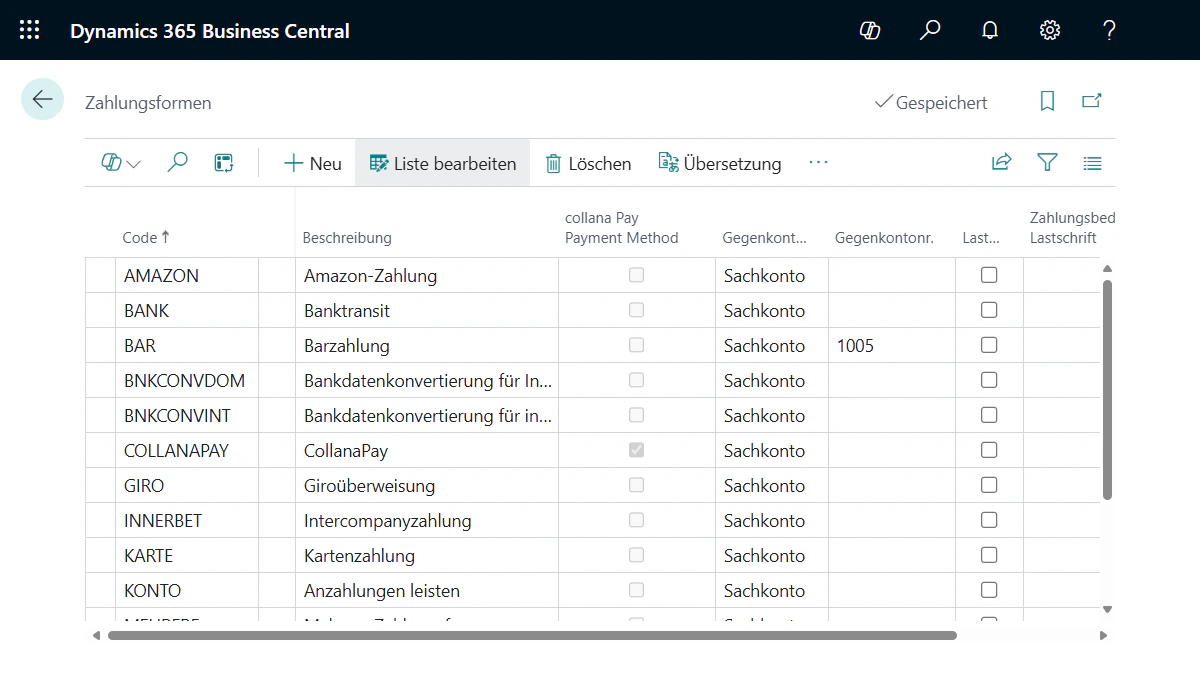
Task: Click Löschen to delete the record
Action: click(588, 163)
